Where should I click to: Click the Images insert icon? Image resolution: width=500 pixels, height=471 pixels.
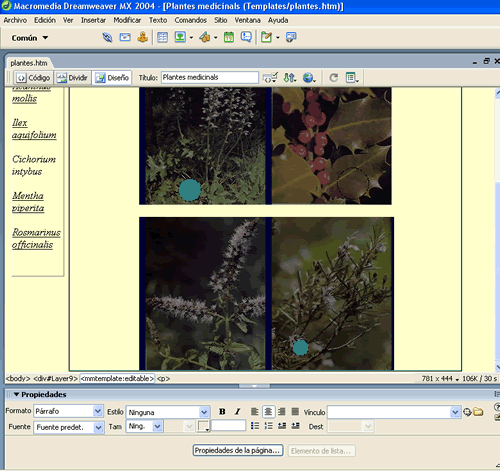tap(180, 37)
